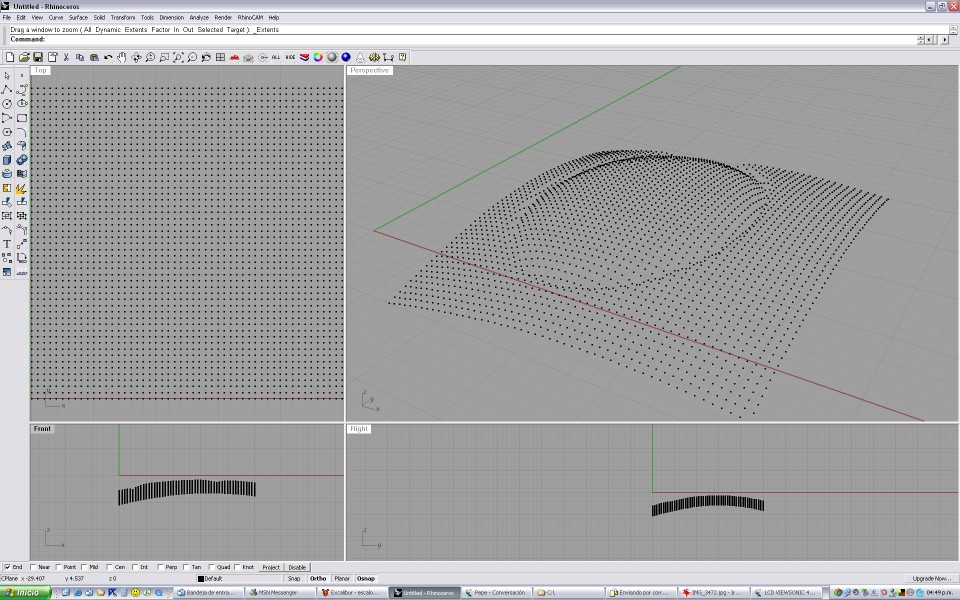Select the solid Box tool in sidebar
960x600 pixels.
point(7,160)
